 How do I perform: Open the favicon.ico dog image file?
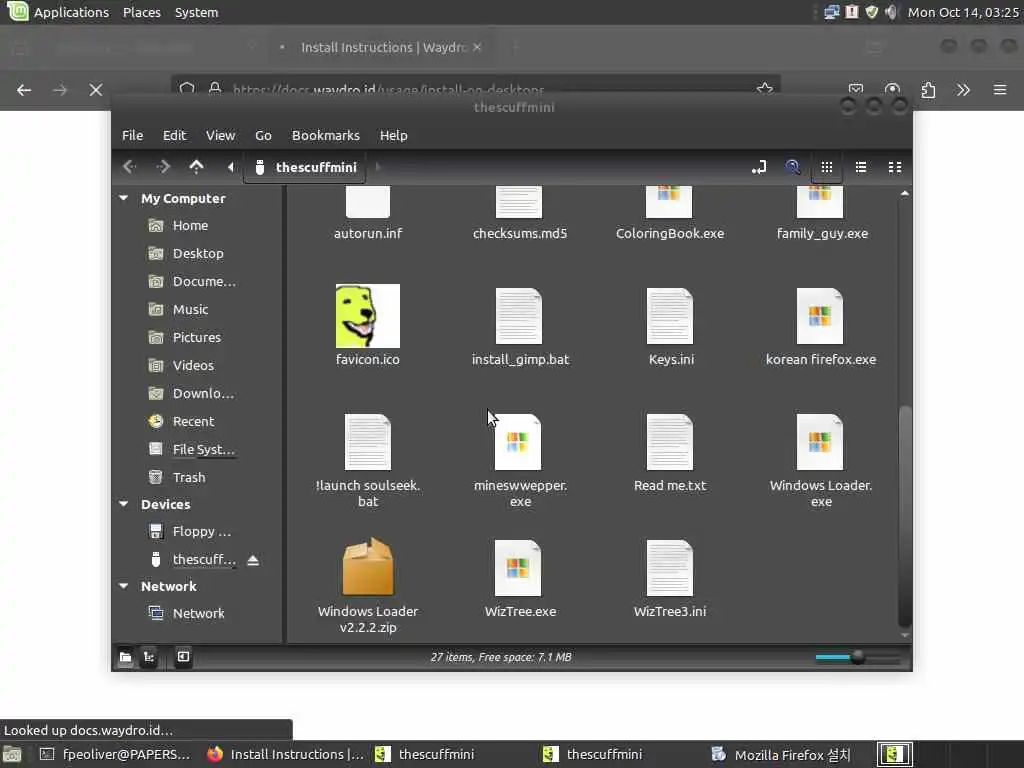368,316
